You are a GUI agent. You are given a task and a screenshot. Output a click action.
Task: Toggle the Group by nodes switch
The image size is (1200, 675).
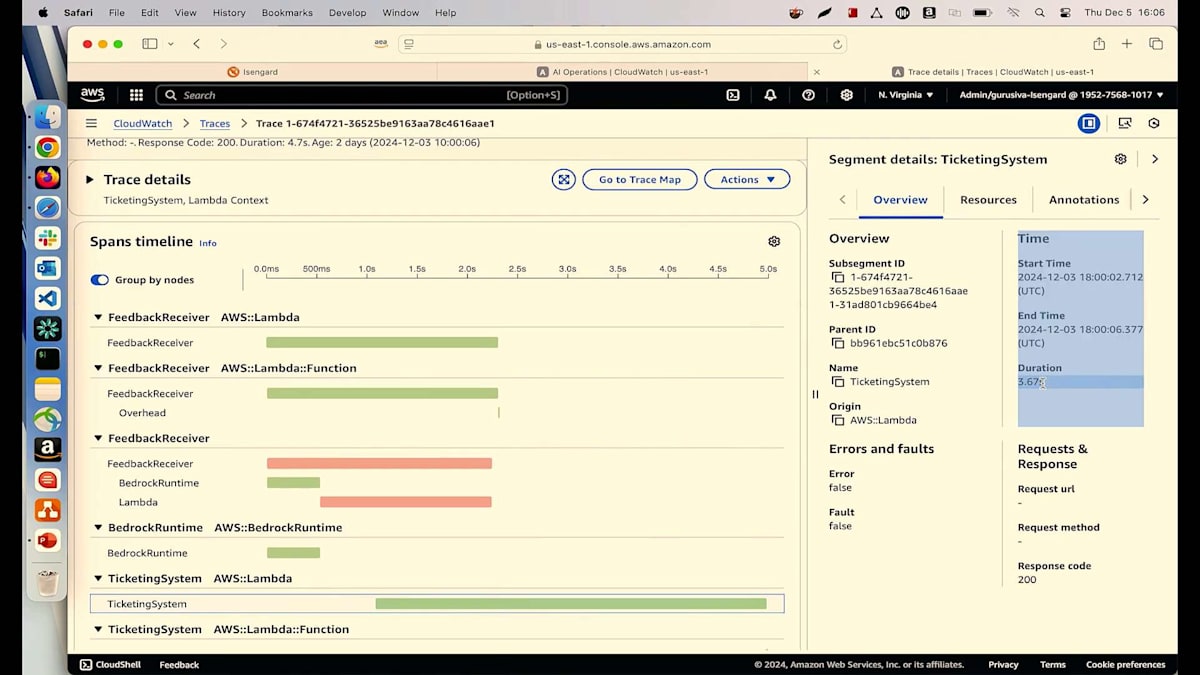pyautogui.click(x=99, y=280)
